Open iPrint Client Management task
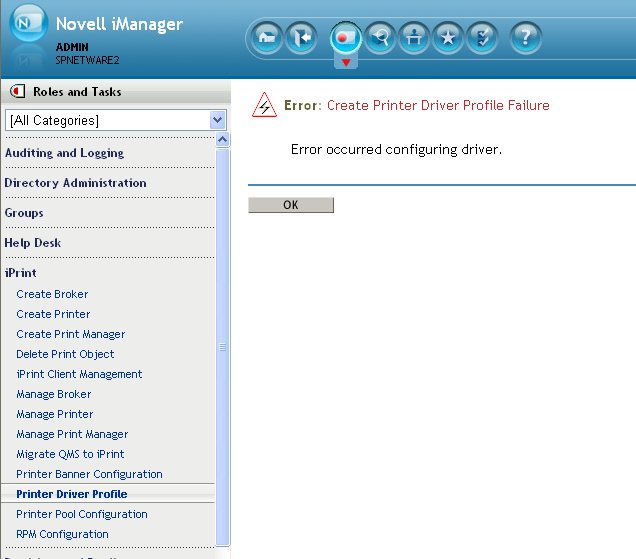This screenshot has height=559, width=636. tap(79, 374)
